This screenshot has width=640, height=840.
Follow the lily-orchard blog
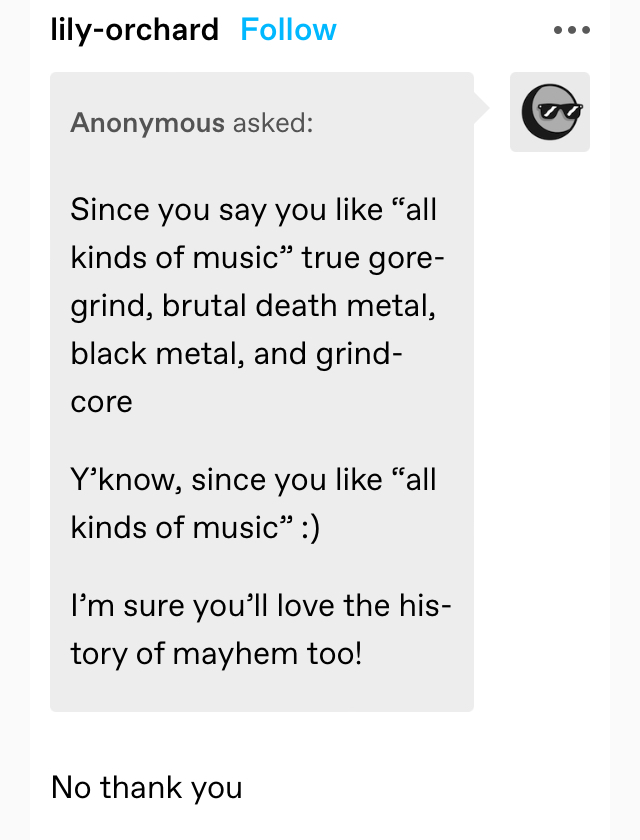pos(288,29)
